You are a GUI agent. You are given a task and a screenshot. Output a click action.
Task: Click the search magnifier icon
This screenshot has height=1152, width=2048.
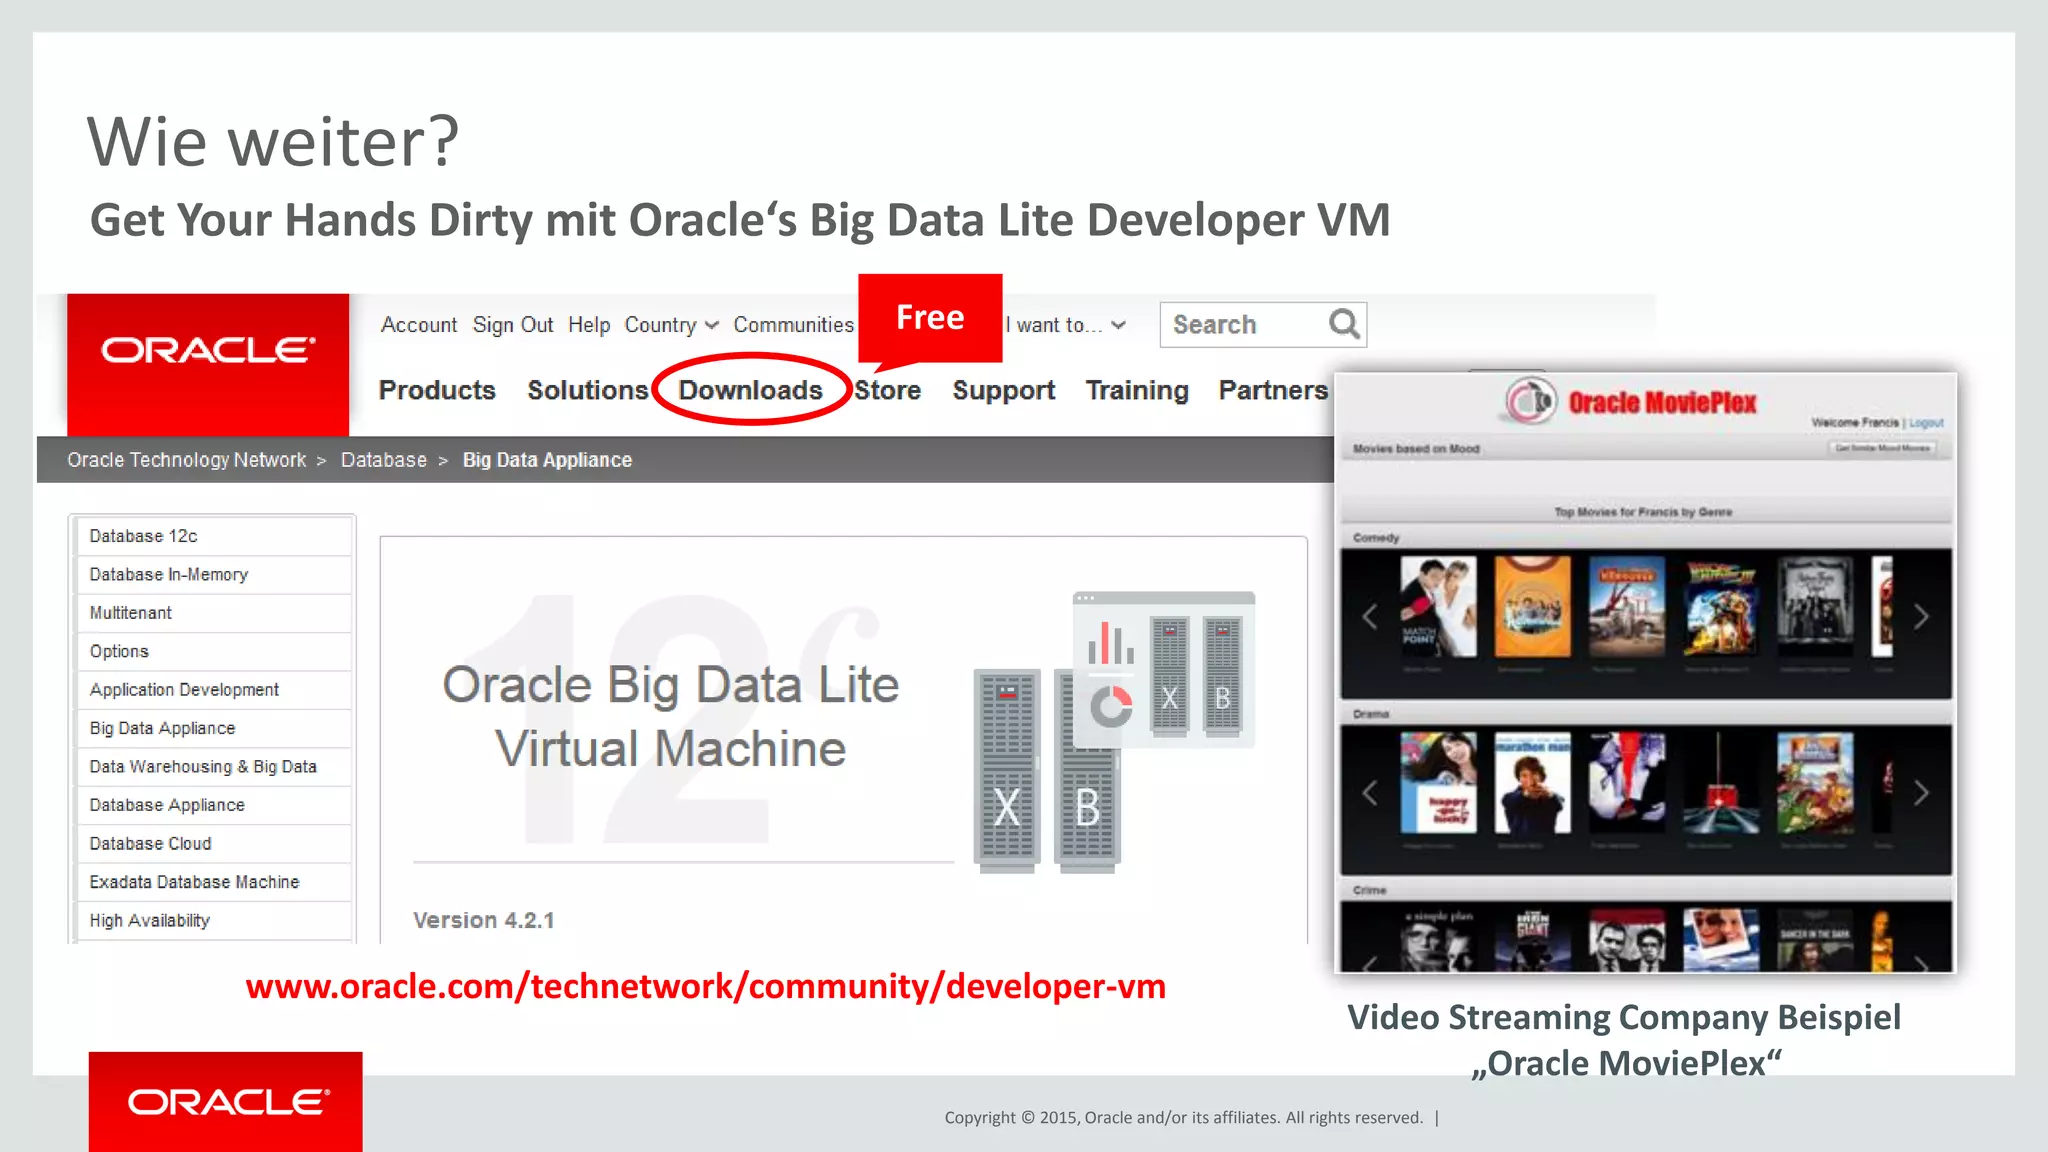1344,324
